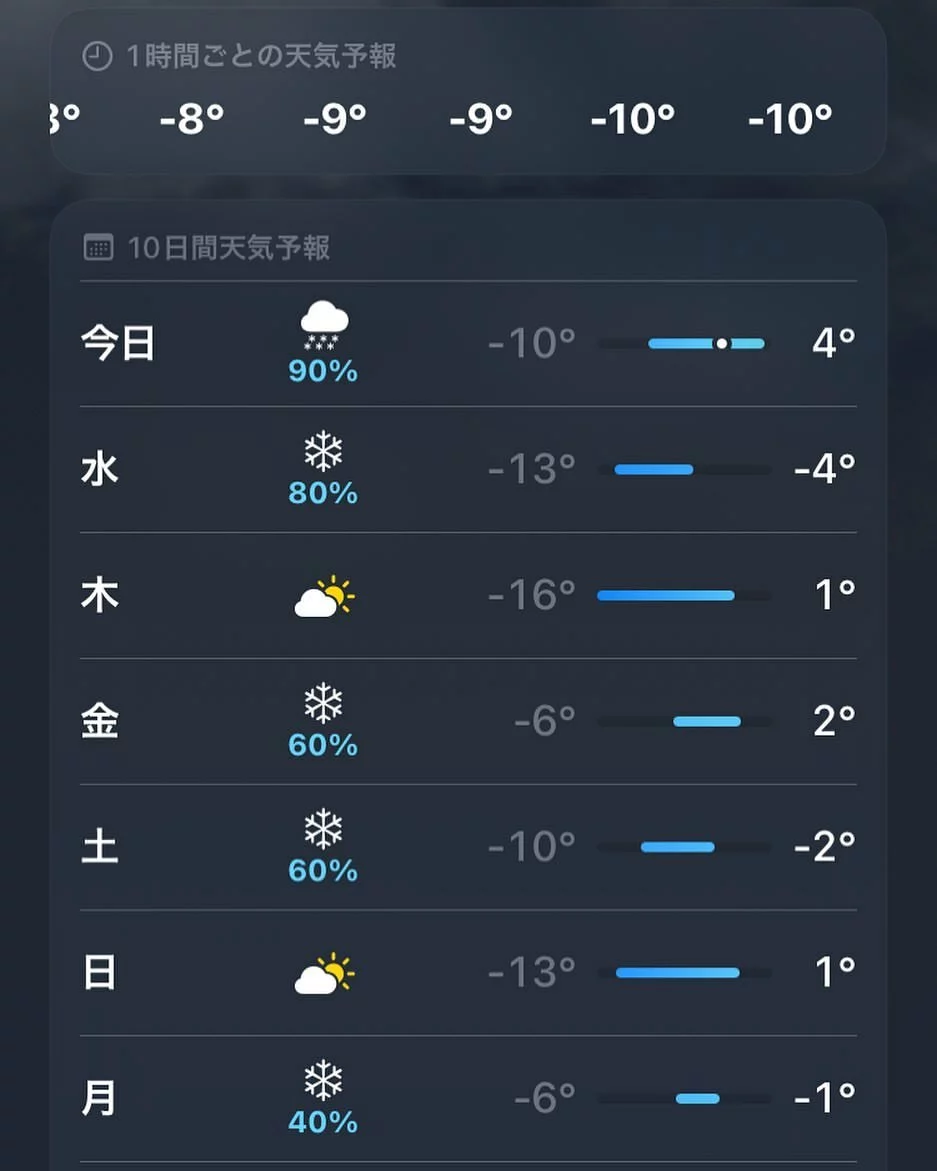937x1171 pixels.
Task: Tap the partly sunny icon for 木
Action: pos(324,597)
